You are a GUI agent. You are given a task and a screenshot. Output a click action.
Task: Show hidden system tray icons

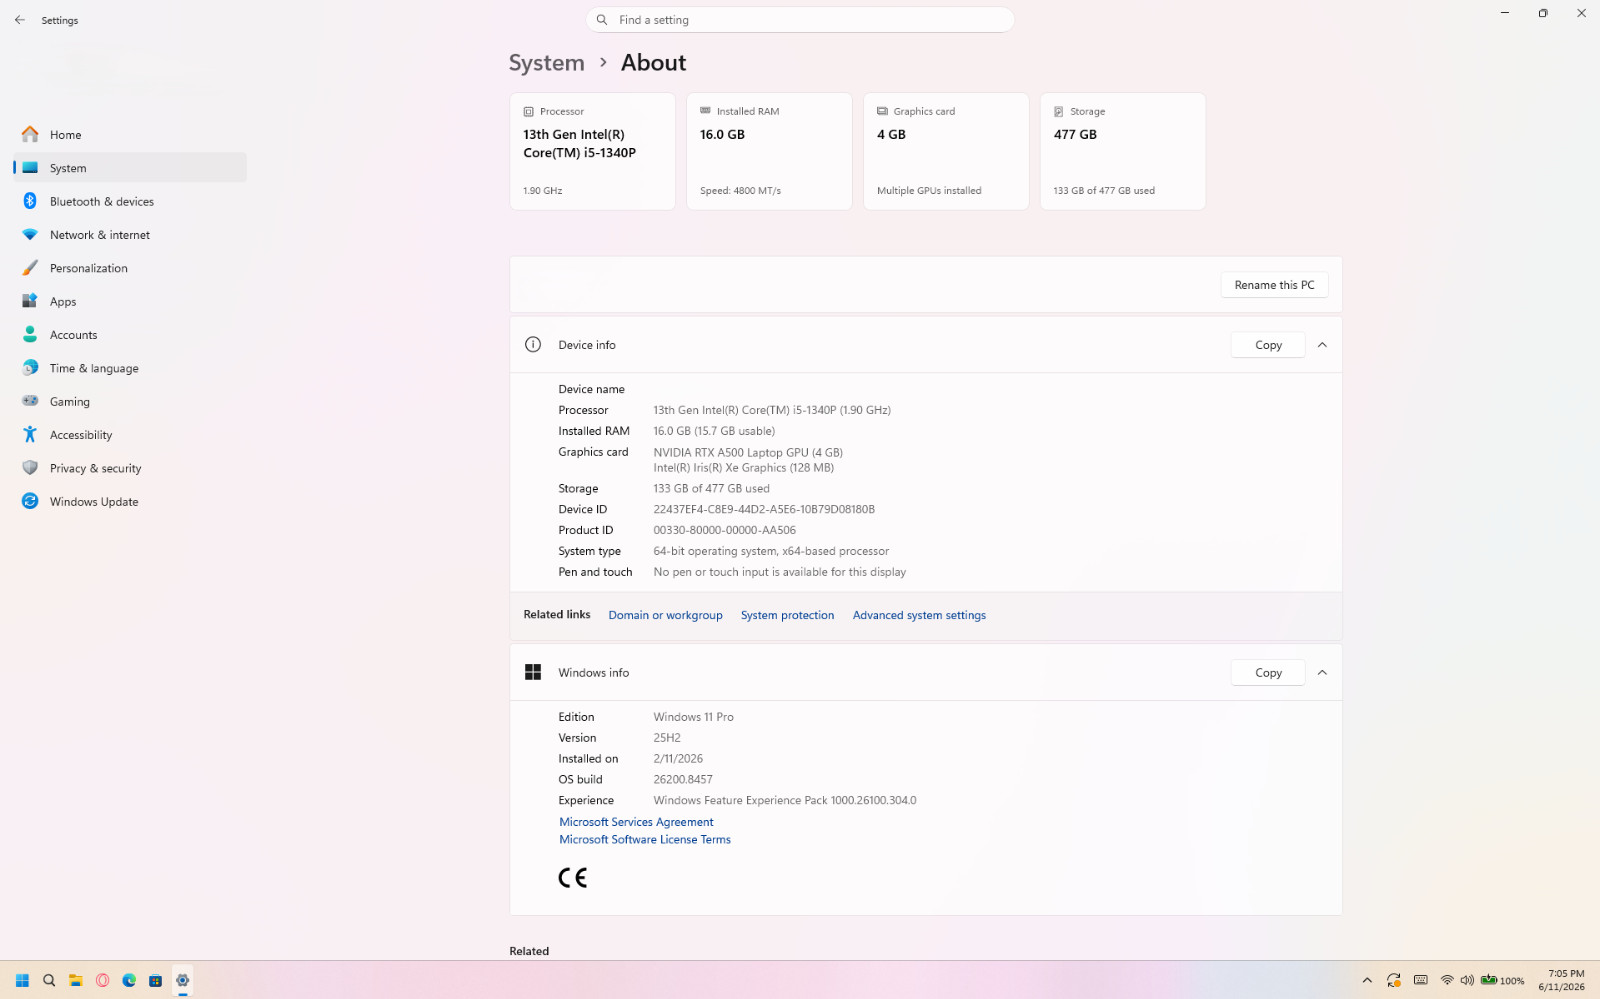point(1367,981)
